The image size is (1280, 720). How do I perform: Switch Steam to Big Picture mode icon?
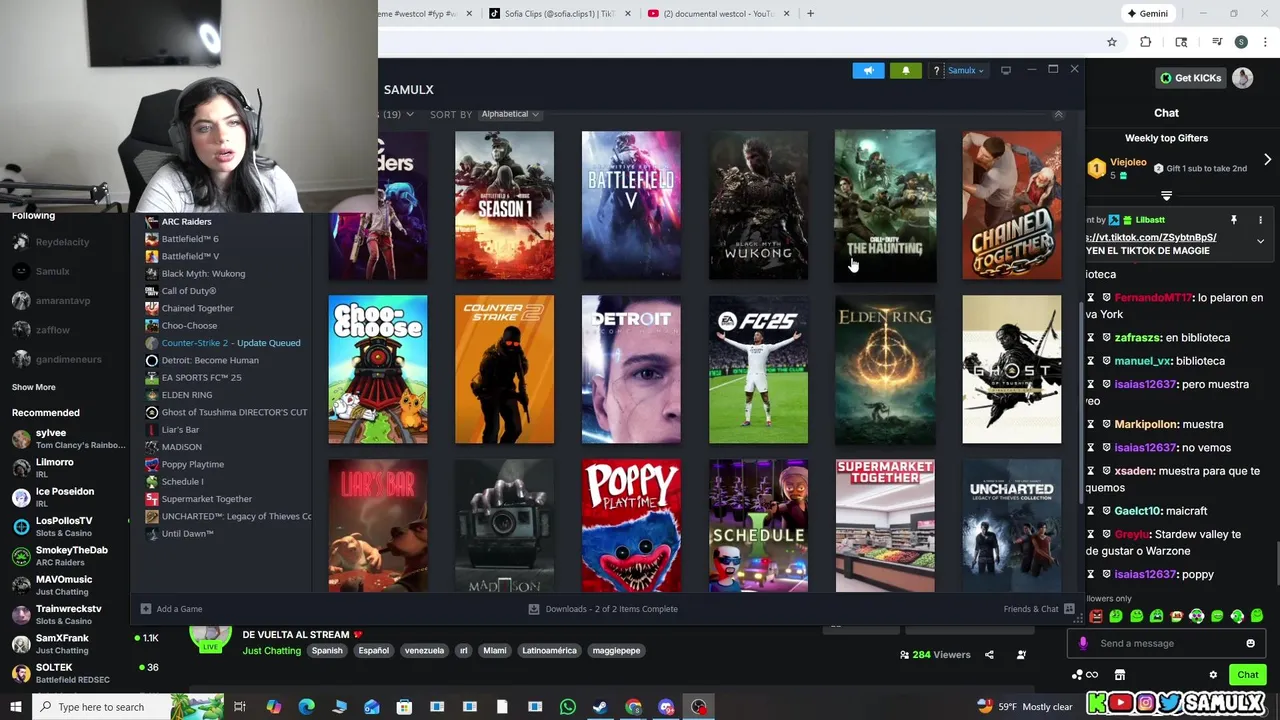click(x=1006, y=70)
